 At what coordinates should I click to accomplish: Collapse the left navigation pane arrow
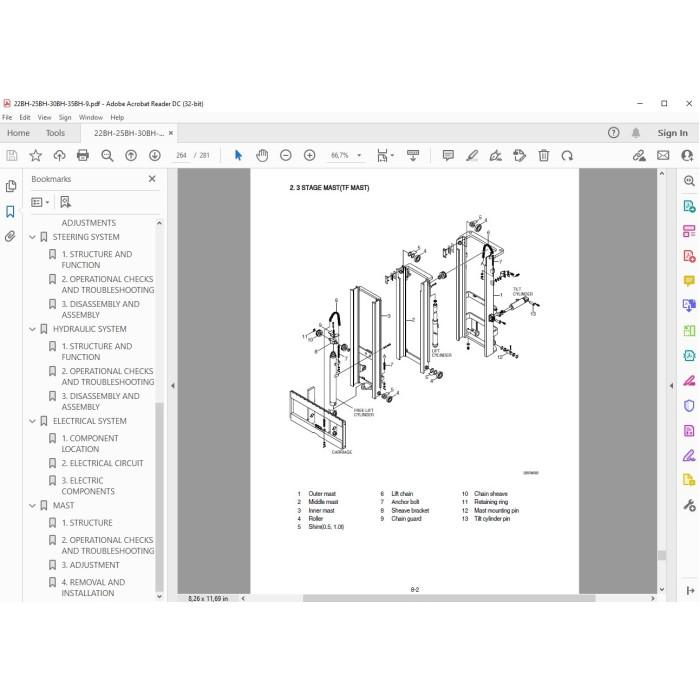[x=173, y=385]
